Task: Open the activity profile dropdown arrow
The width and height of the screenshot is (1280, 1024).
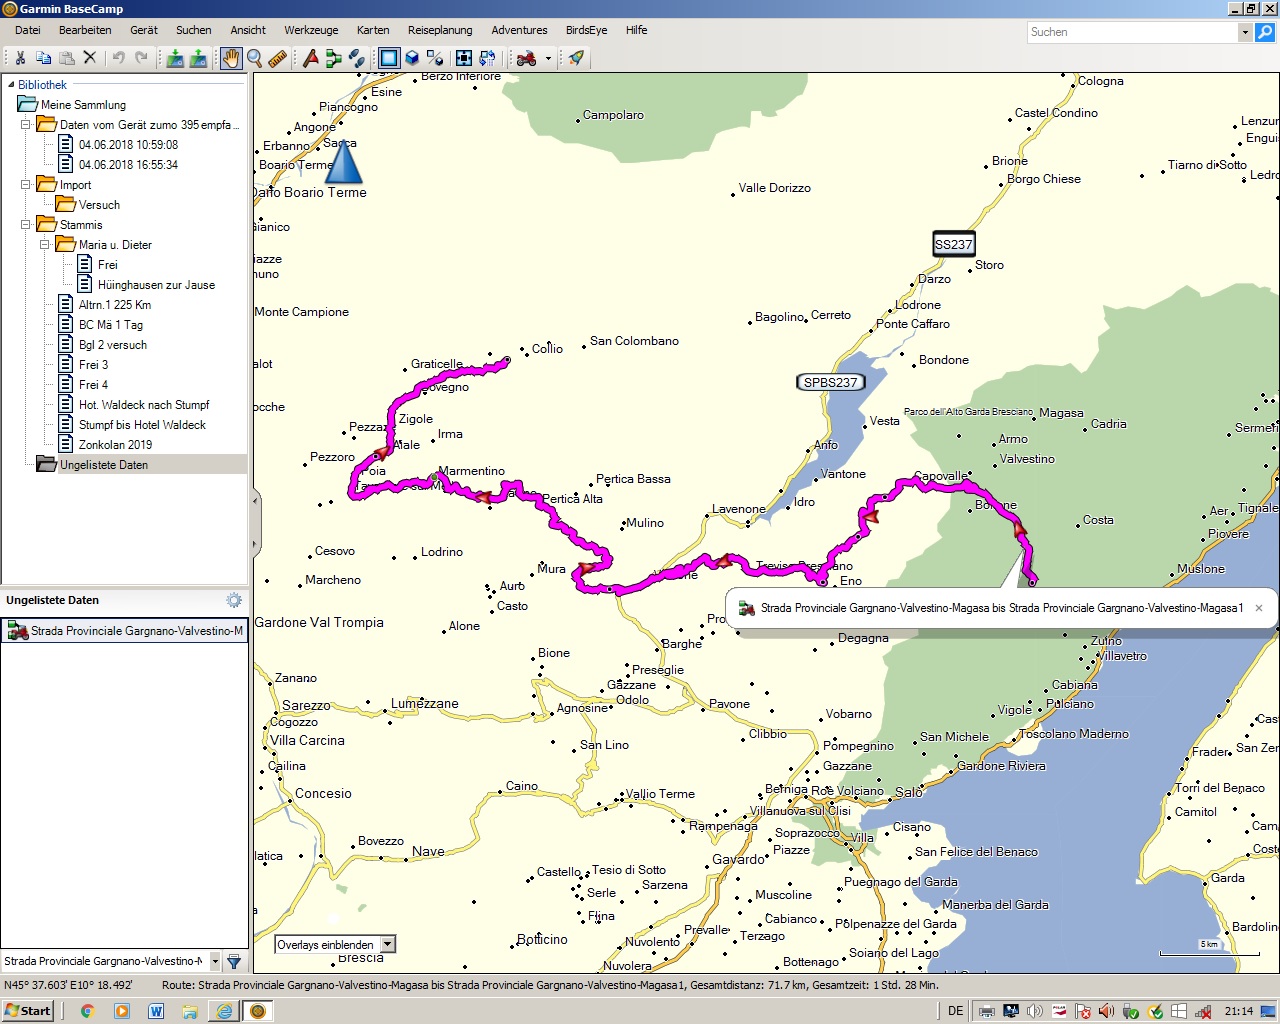Action: click(548, 58)
